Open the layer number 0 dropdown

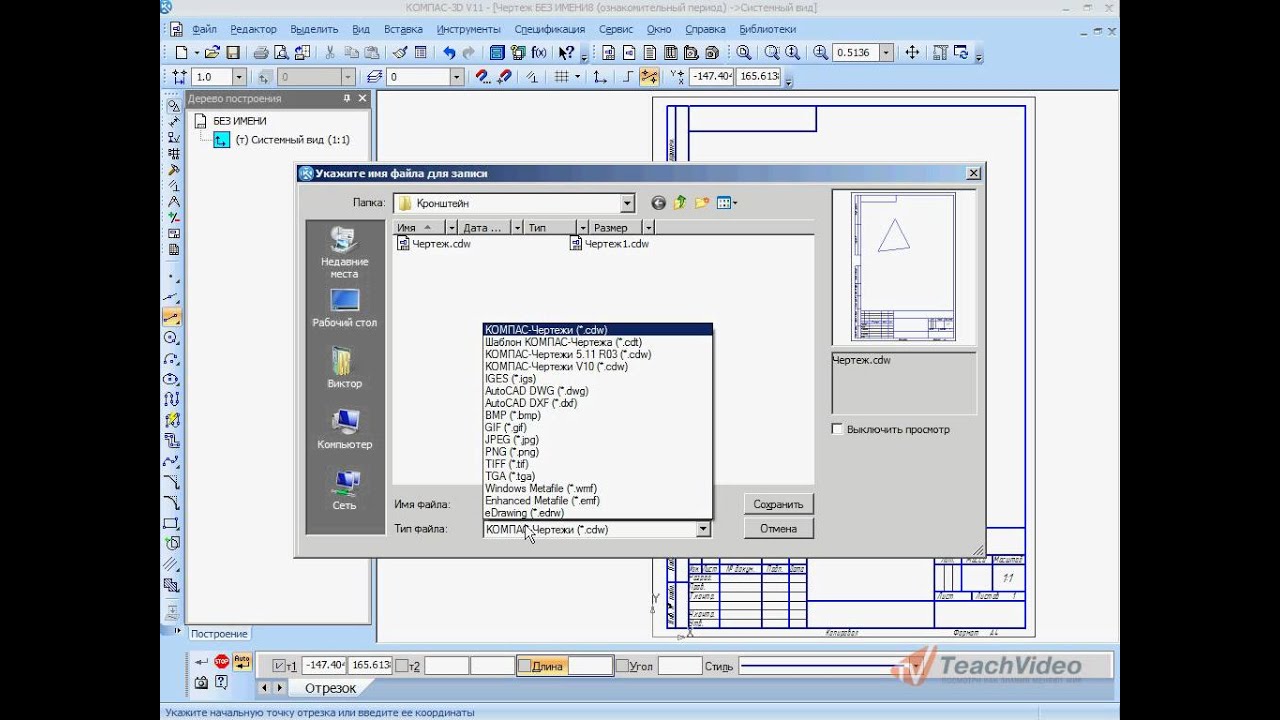[457, 76]
